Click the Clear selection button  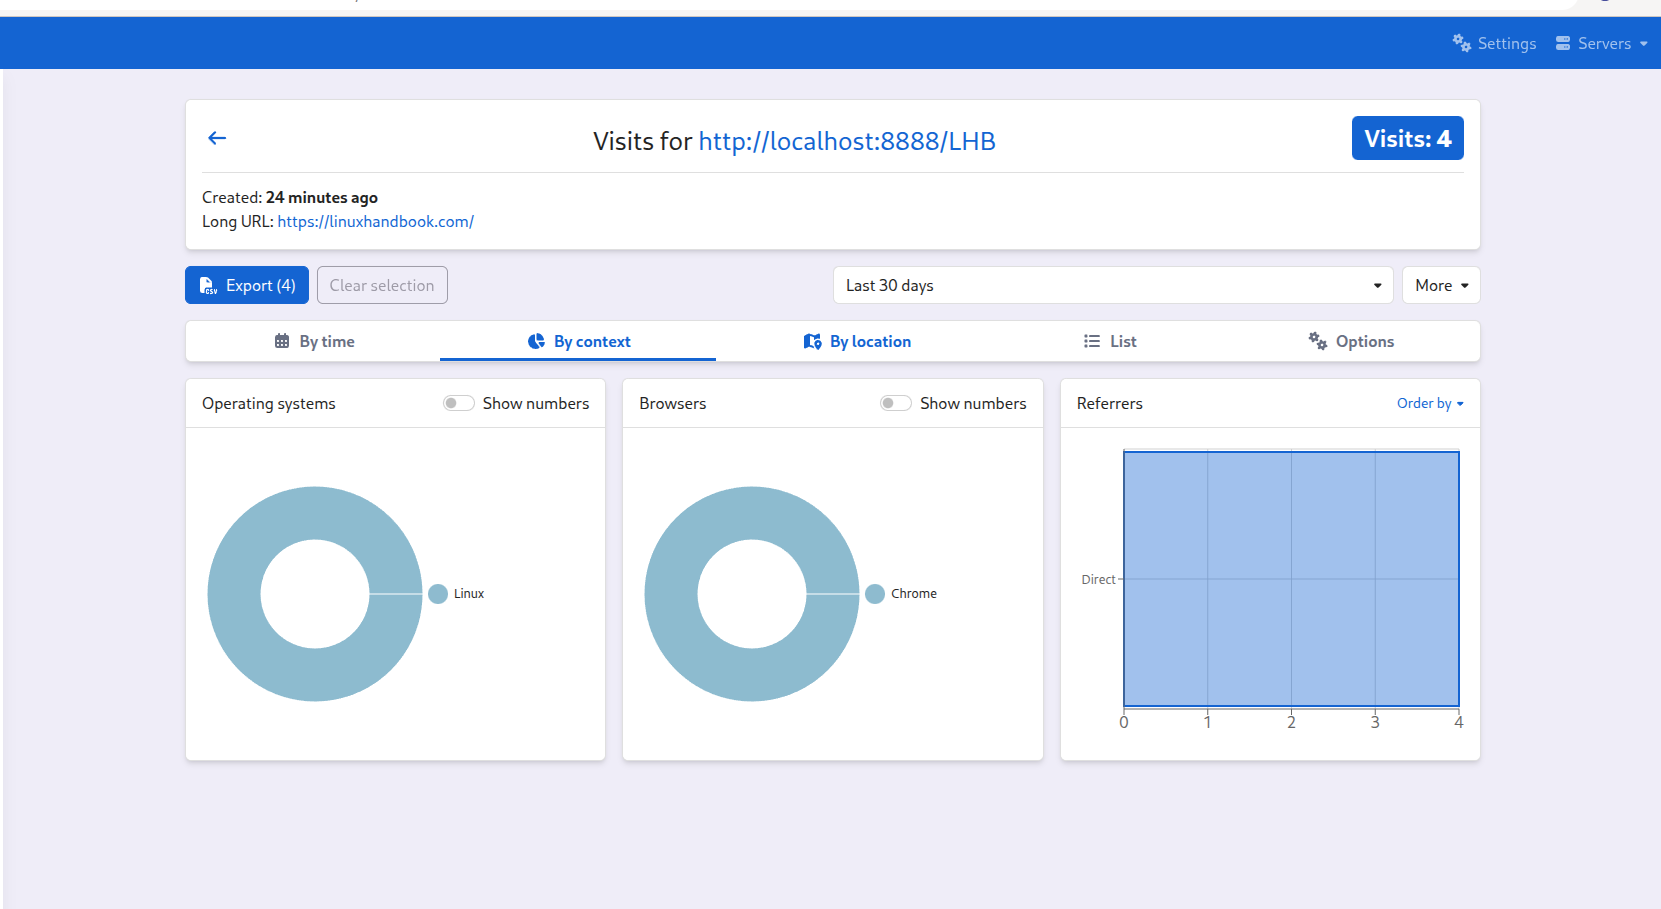(382, 285)
